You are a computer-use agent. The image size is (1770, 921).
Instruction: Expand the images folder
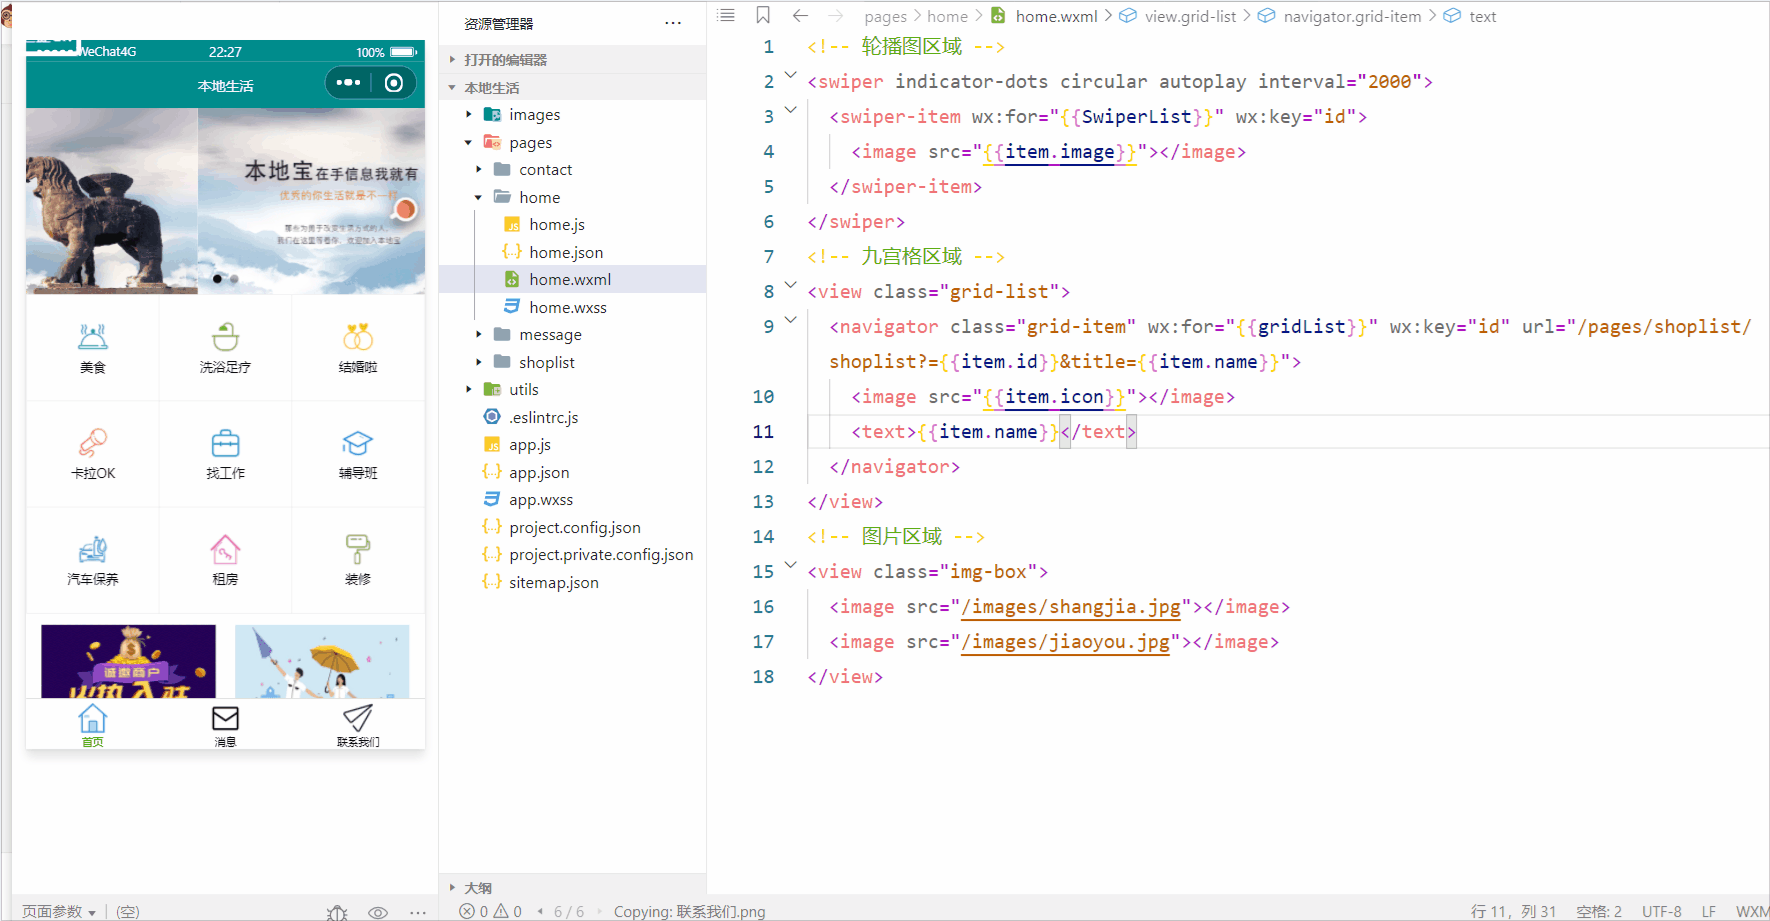pyautogui.click(x=468, y=115)
